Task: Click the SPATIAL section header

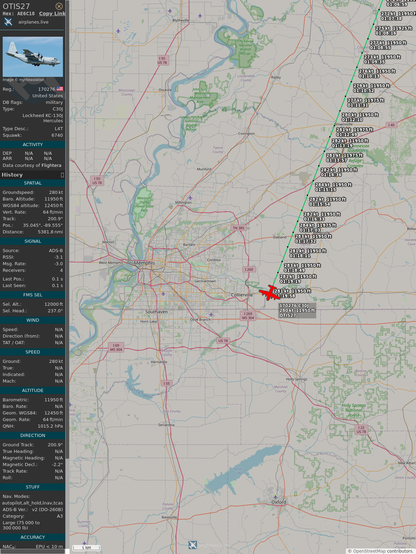Action: (33, 183)
